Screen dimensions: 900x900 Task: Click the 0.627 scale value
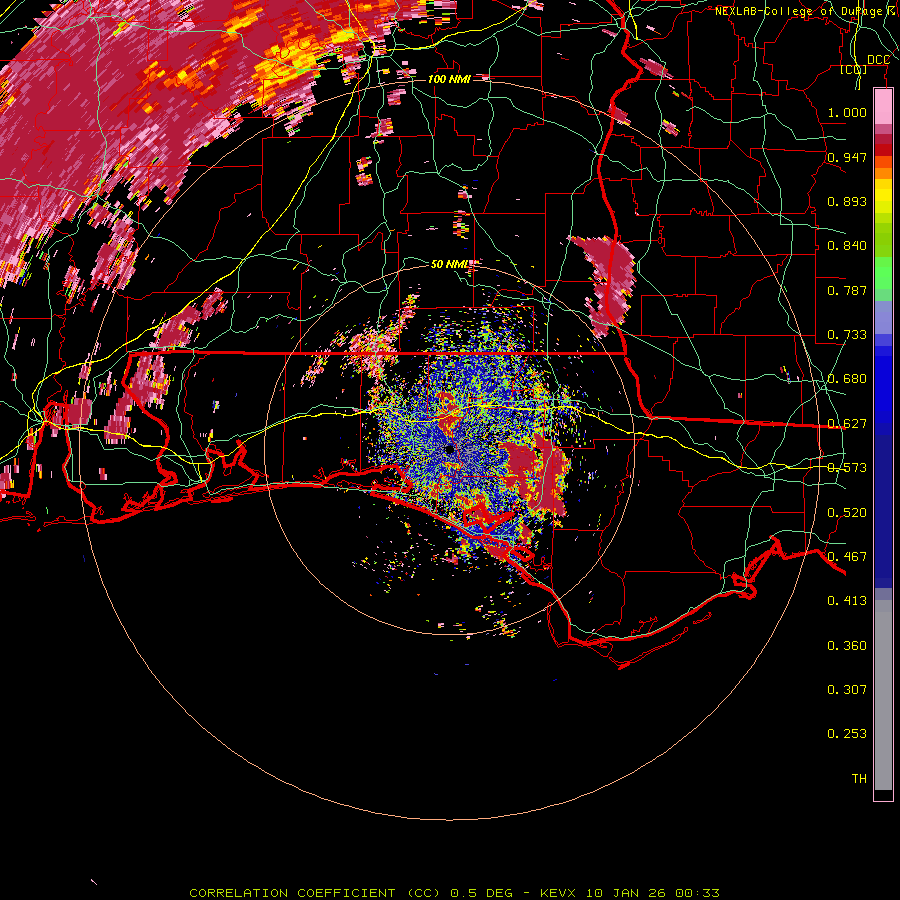[x=847, y=424]
